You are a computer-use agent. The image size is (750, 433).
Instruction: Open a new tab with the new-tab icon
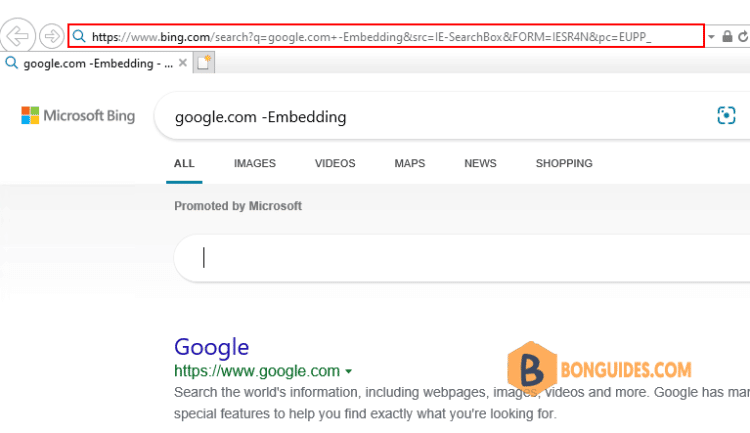(204, 63)
